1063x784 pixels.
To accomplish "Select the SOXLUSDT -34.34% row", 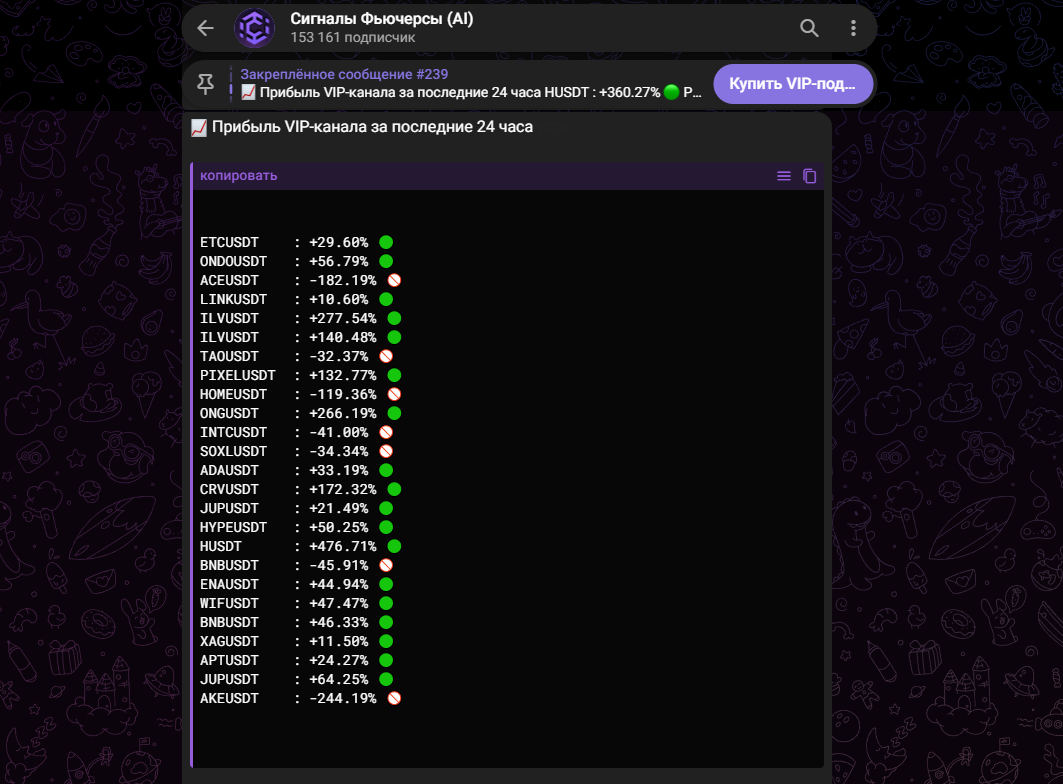I will click(x=296, y=451).
